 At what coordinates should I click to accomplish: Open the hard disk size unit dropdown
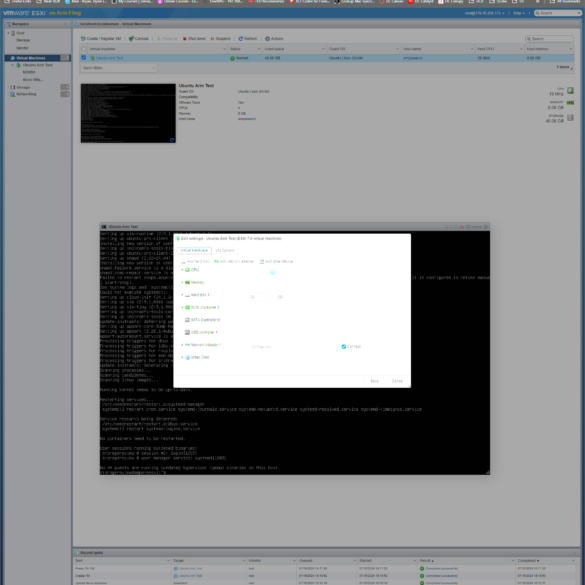(x=281, y=297)
